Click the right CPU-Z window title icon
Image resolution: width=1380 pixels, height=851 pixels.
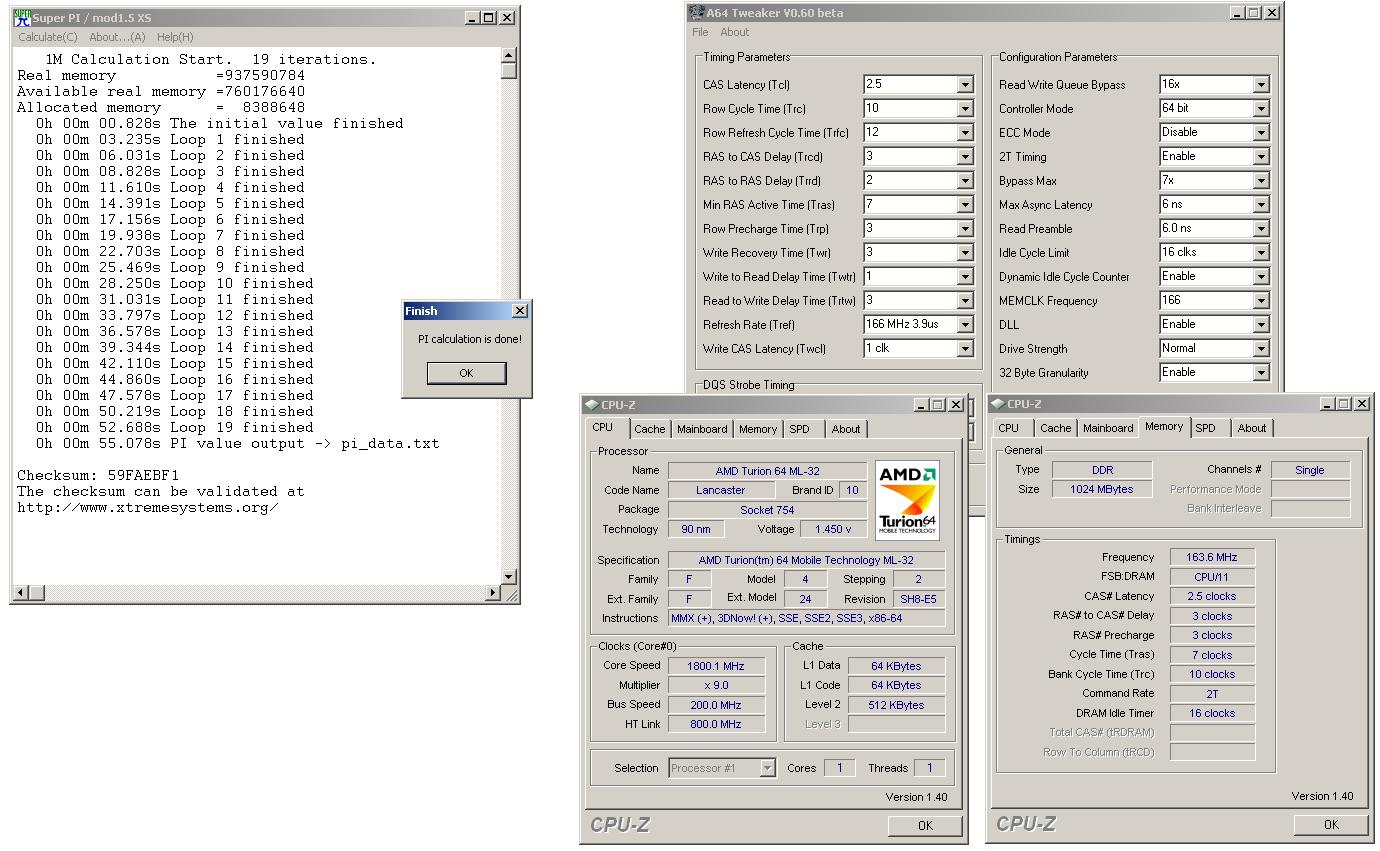point(998,404)
